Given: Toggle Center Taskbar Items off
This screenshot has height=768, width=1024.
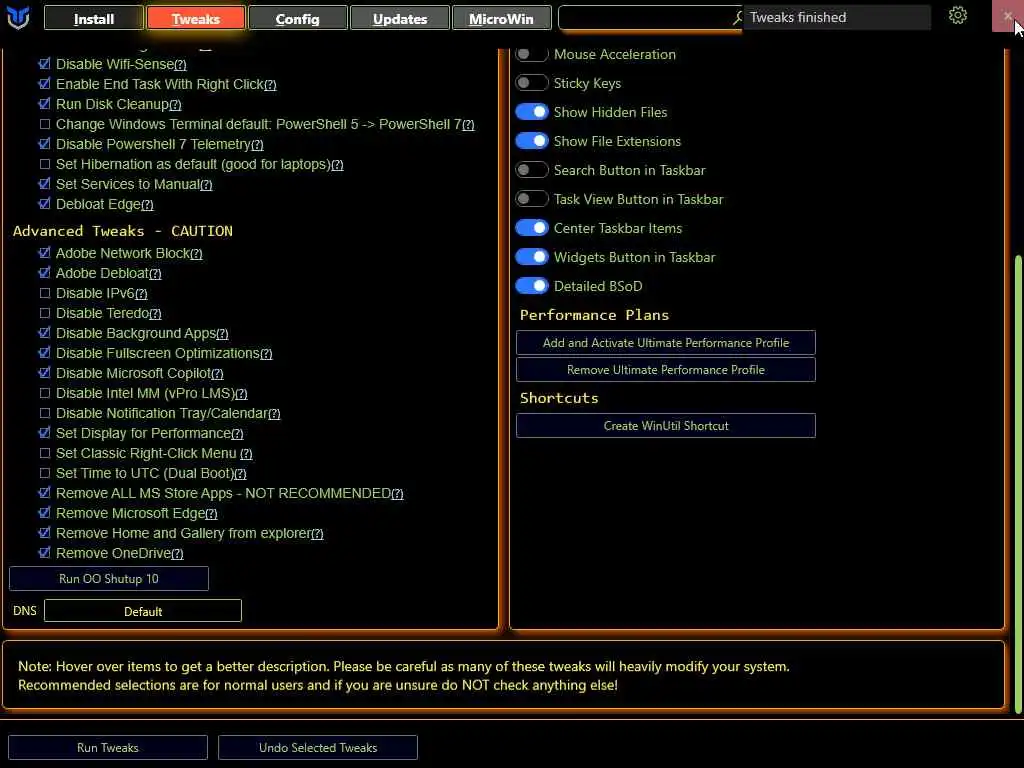Looking at the screenshot, I should (x=531, y=228).
